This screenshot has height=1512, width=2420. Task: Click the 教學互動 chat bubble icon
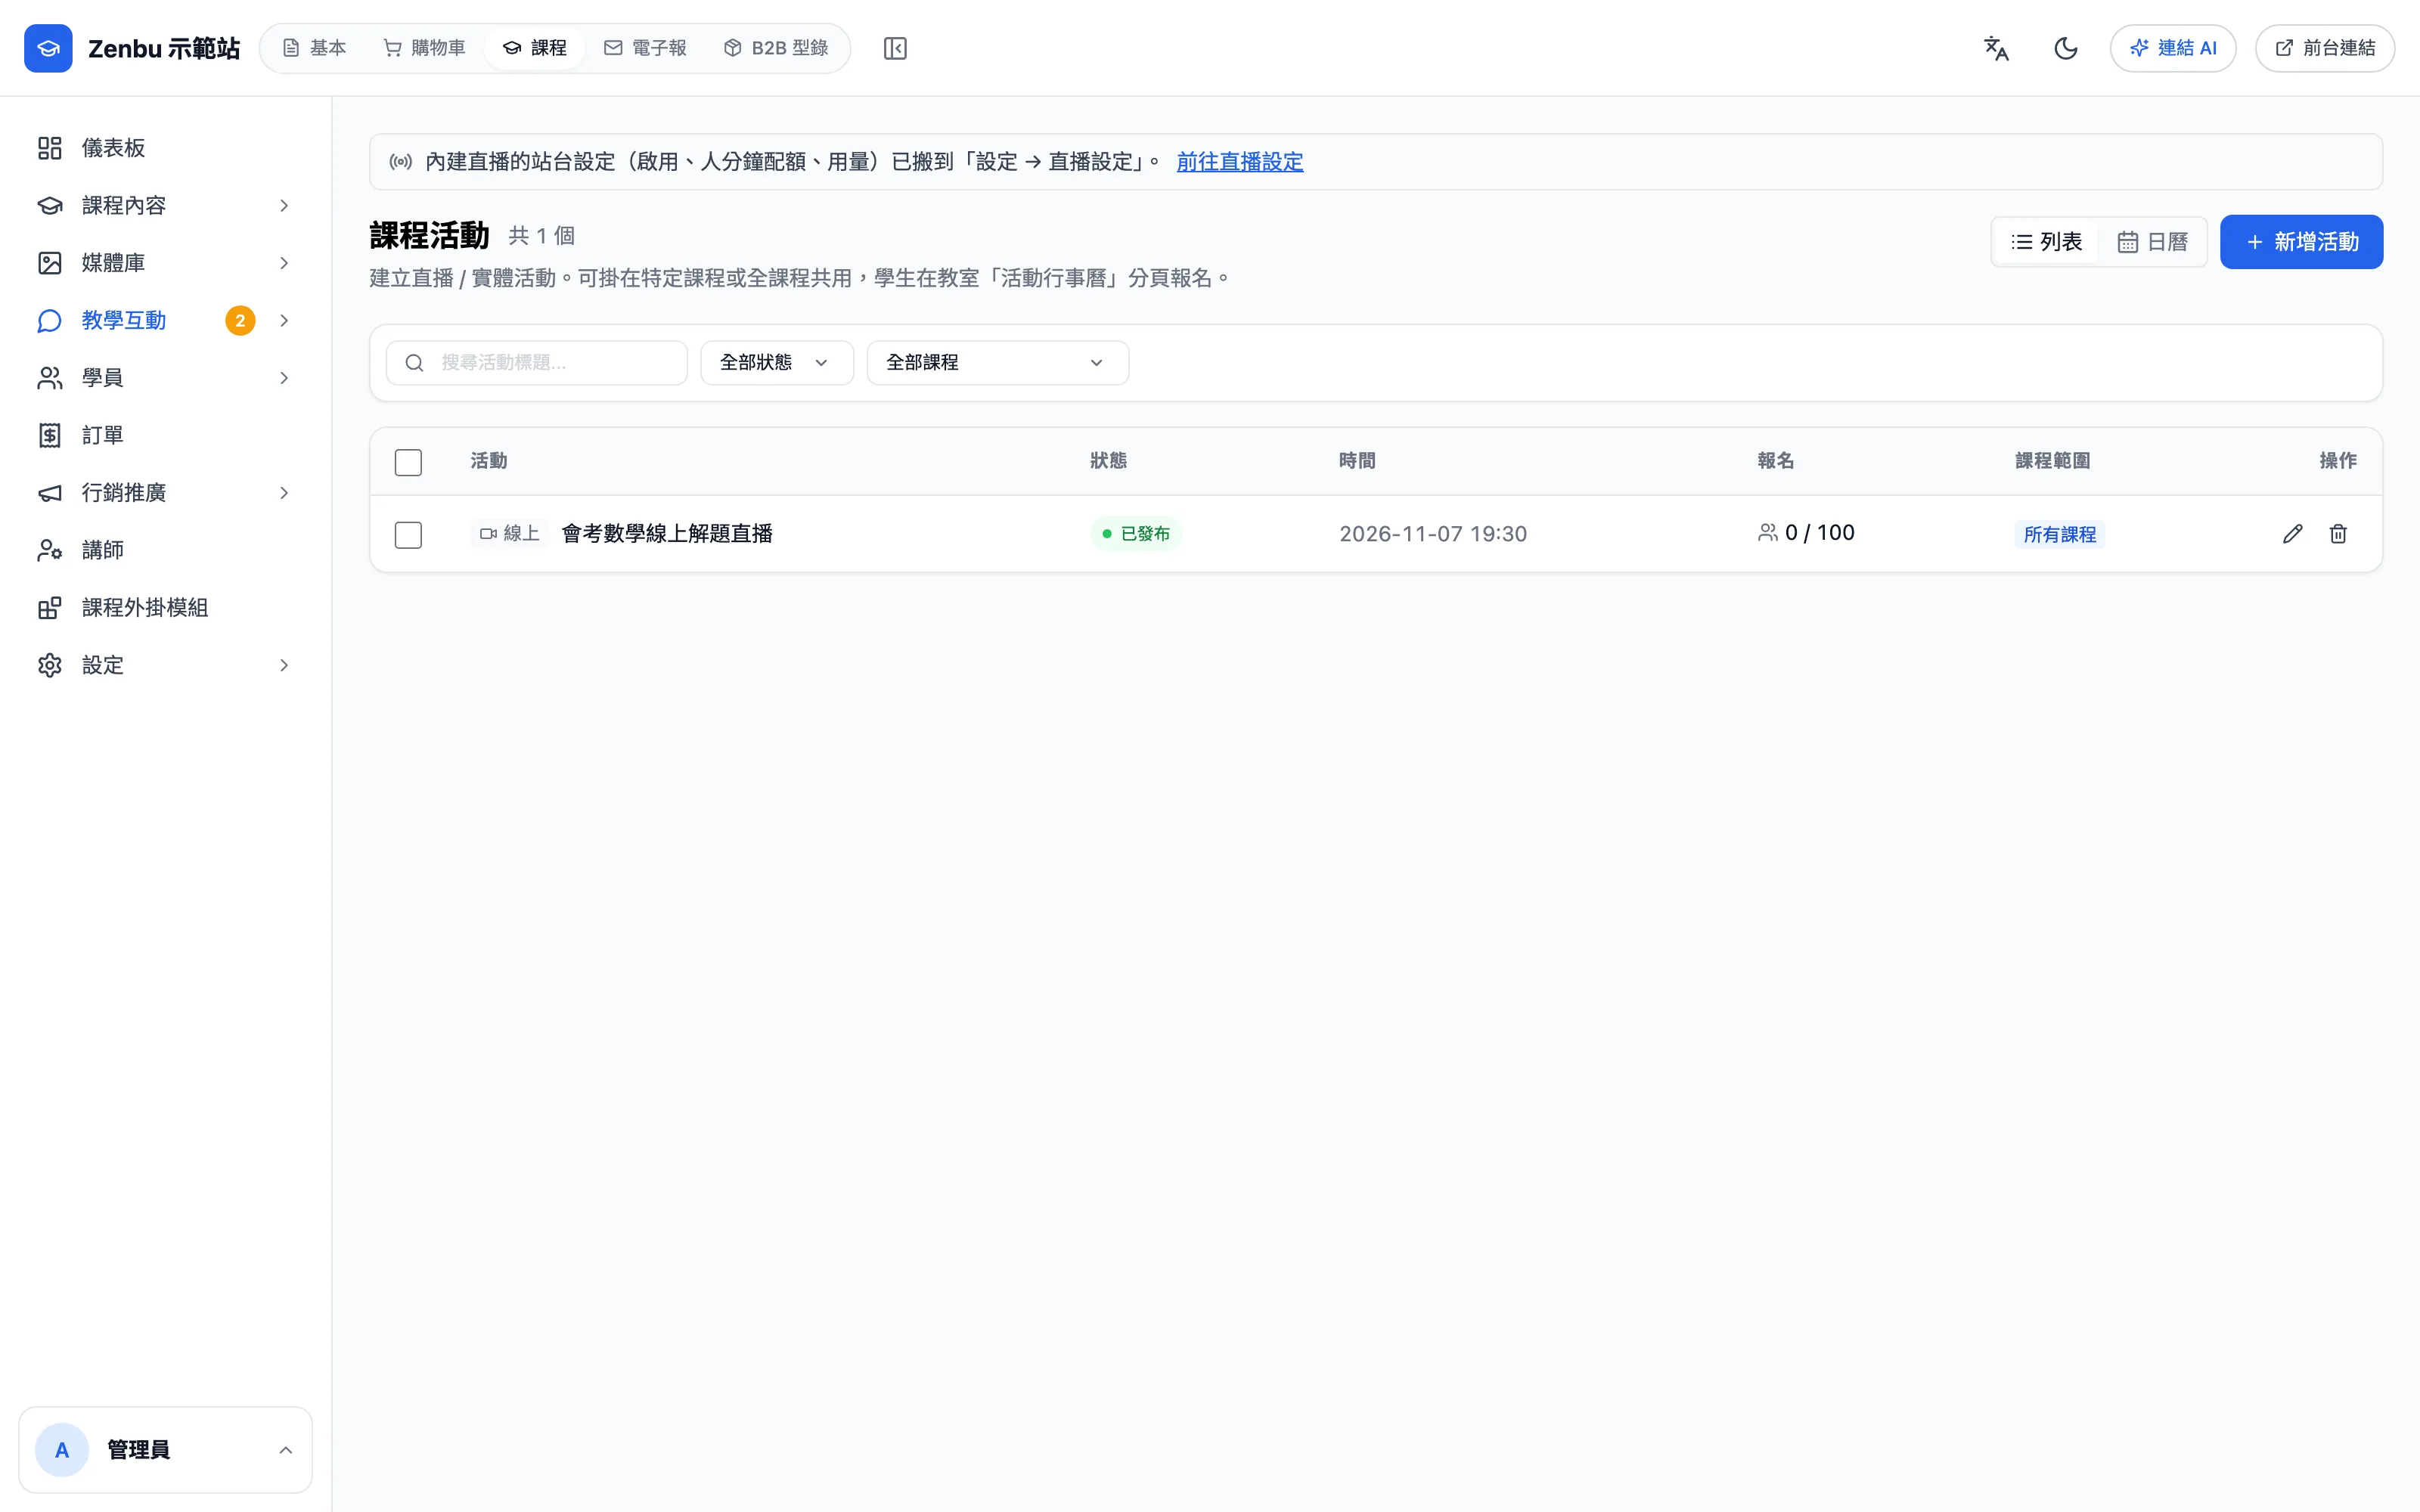(x=50, y=320)
